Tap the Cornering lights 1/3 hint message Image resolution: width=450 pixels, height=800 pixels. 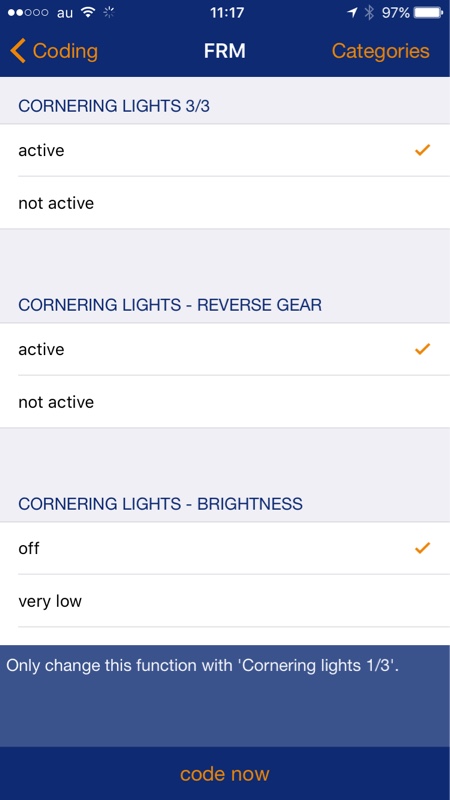pyautogui.click(x=203, y=666)
